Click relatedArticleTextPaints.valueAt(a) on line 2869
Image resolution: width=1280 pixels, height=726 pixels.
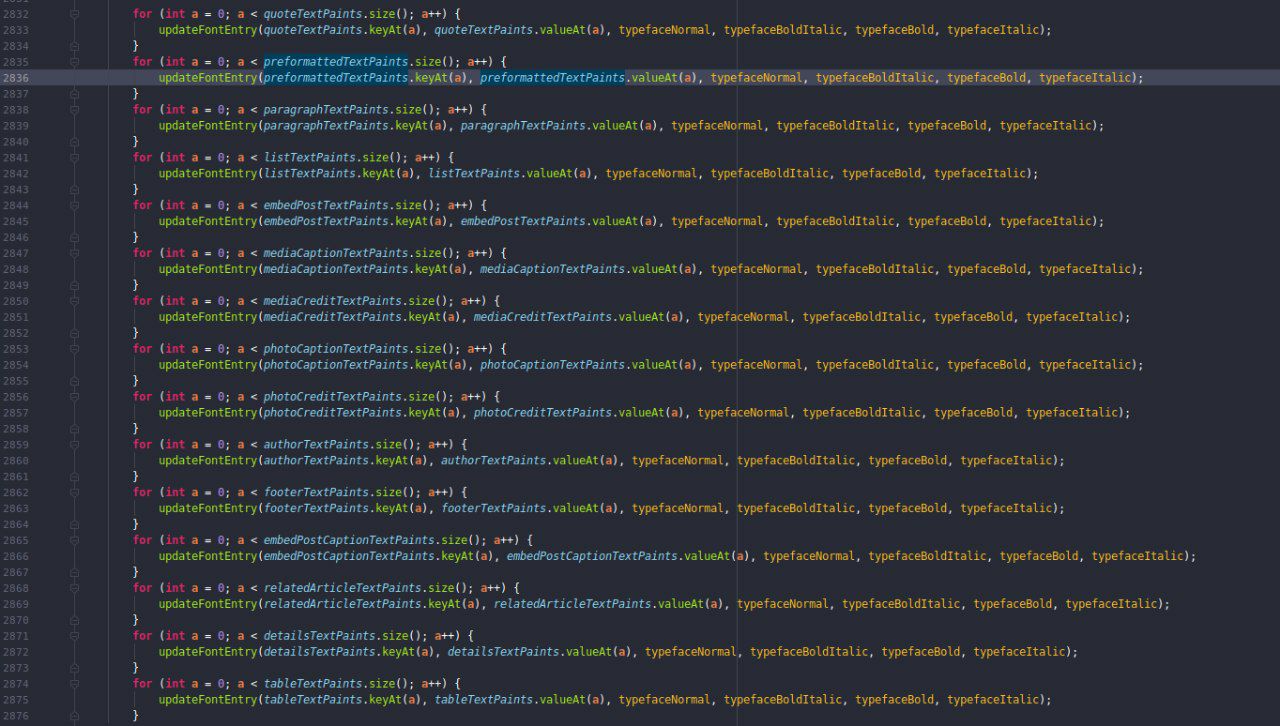[x=608, y=604]
